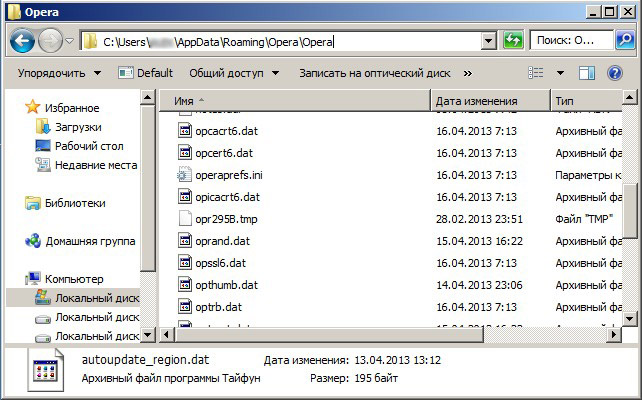This screenshot has height=400, width=642.
Task: Sort by the Имя column header
Action: pos(295,101)
